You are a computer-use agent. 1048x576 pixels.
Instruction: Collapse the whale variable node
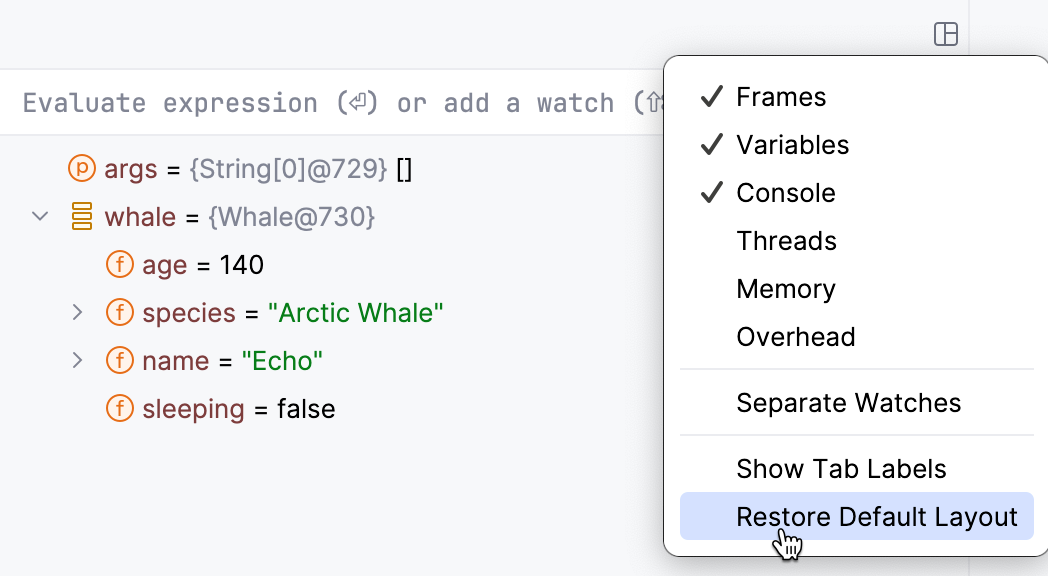(x=39, y=216)
